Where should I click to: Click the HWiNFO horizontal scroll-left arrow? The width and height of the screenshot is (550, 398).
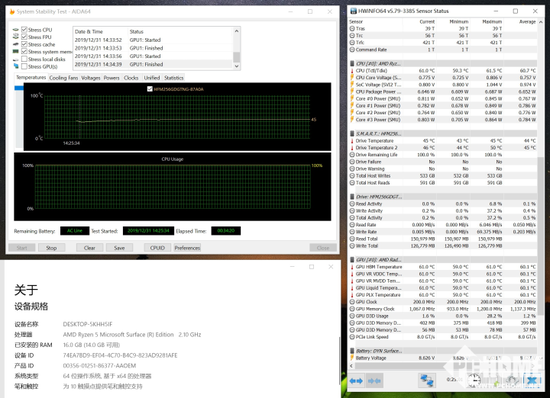[351, 366]
